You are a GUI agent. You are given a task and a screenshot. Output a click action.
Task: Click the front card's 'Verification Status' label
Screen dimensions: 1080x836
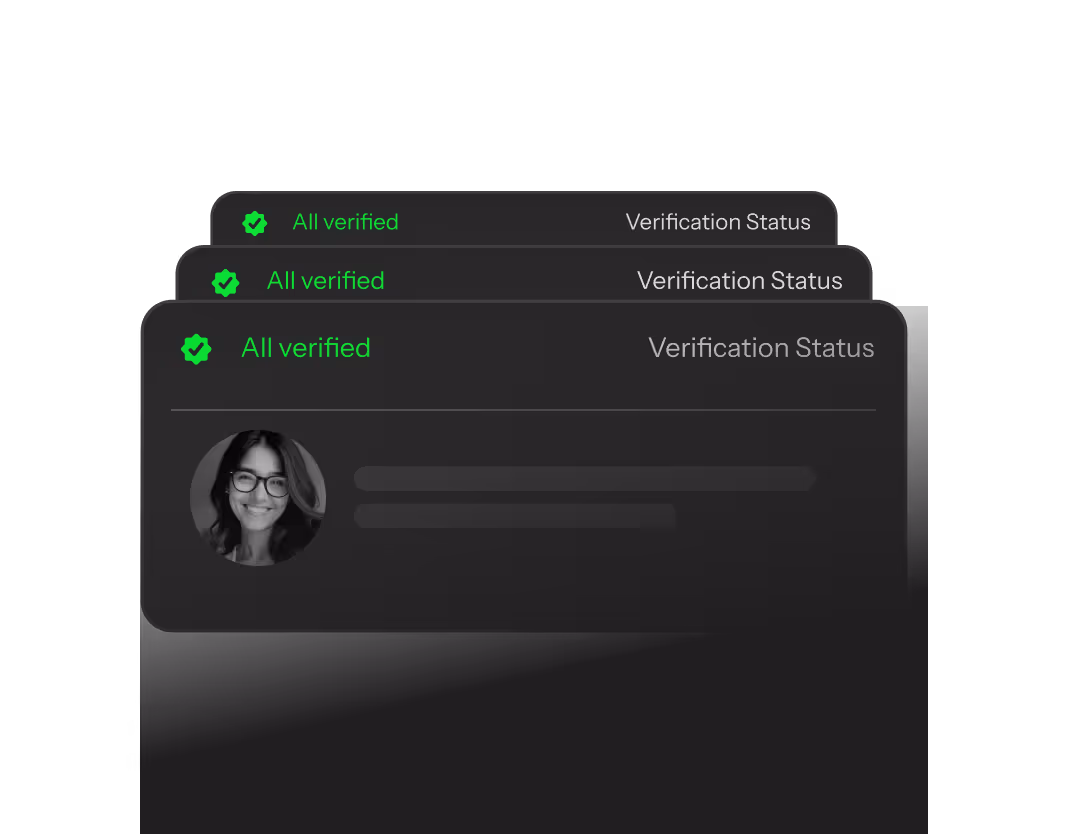tap(761, 348)
